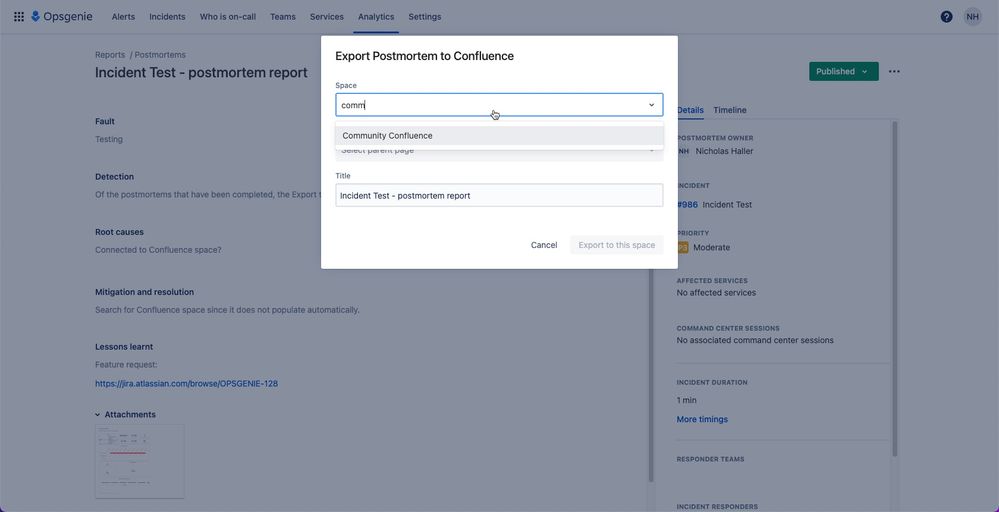Viewport: 999px width, 512px height.
Task: Open the Alerts menu item
Action: click(123, 17)
